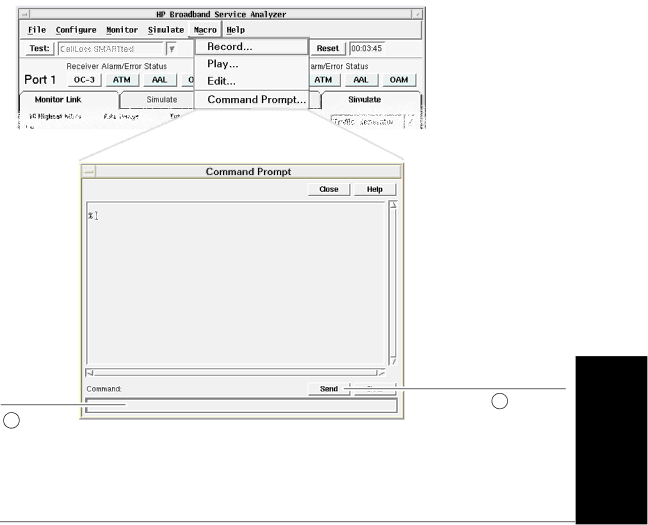Viewport: 648px width, 525px height.
Task: Click the transmitter ATM status button
Action: (323, 80)
